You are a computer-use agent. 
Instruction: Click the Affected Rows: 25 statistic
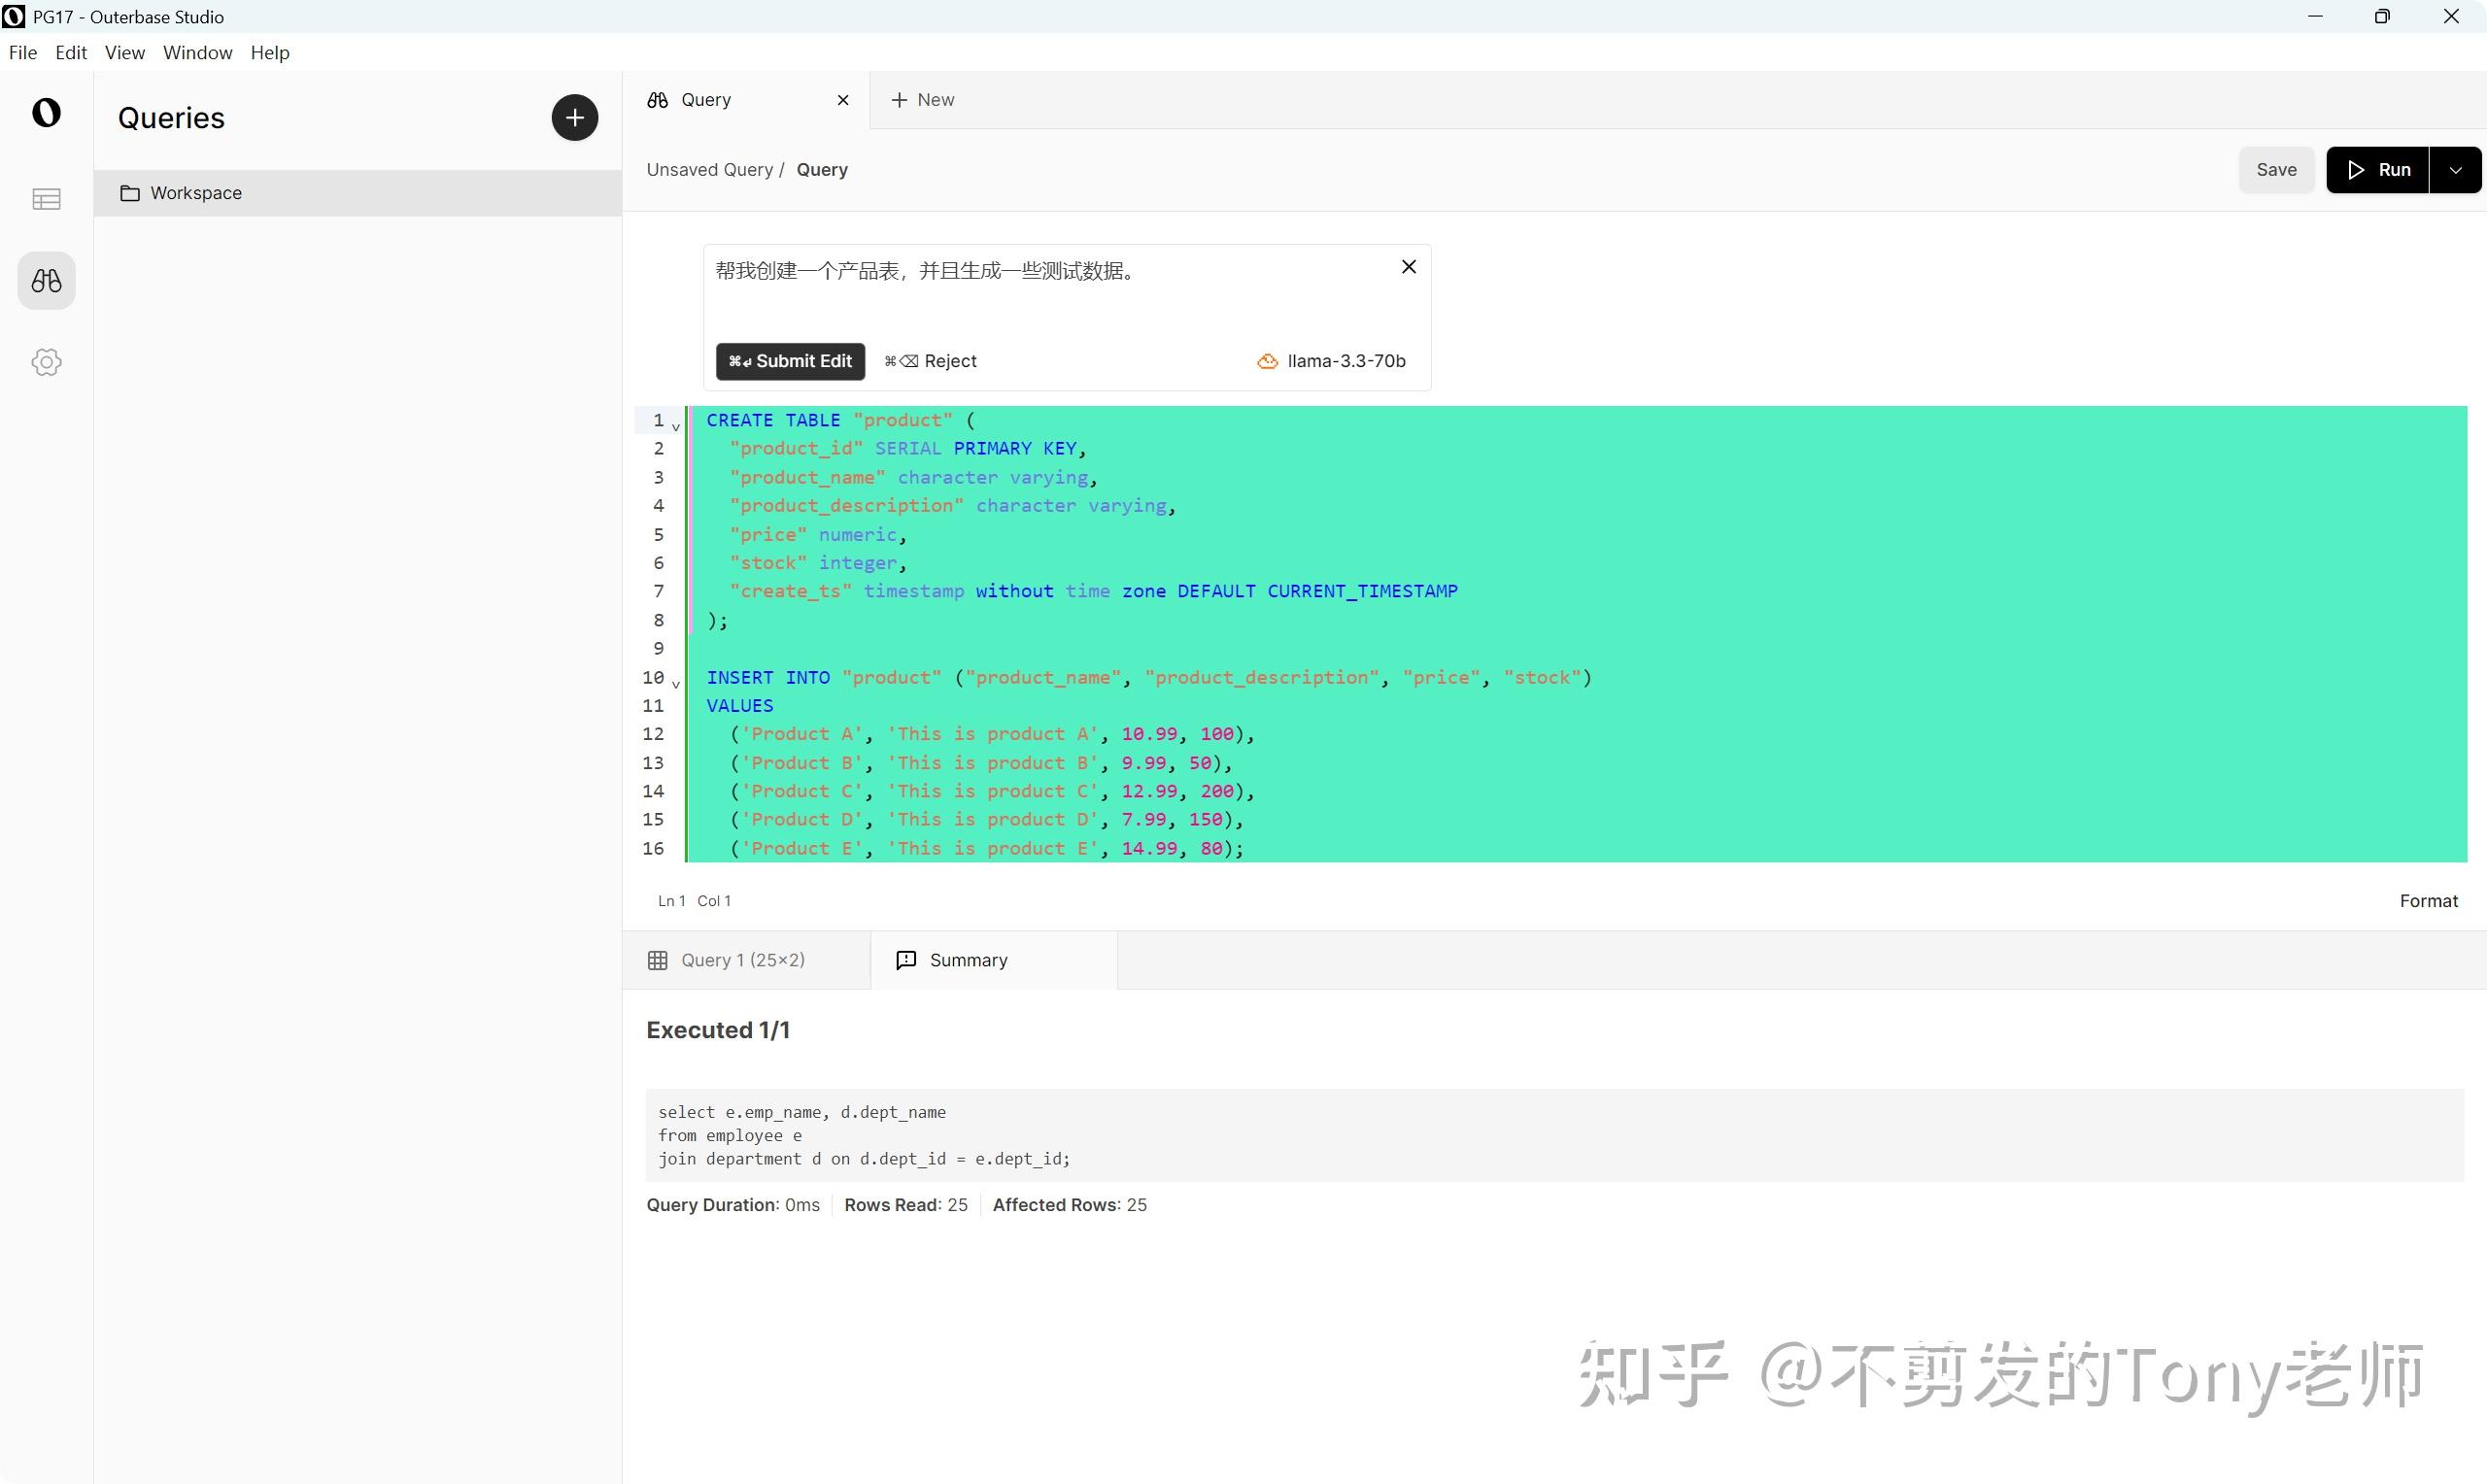click(1069, 1205)
